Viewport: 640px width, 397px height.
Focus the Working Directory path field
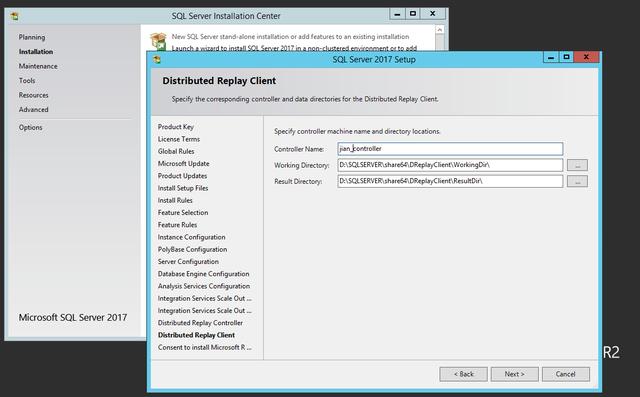coord(450,165)
